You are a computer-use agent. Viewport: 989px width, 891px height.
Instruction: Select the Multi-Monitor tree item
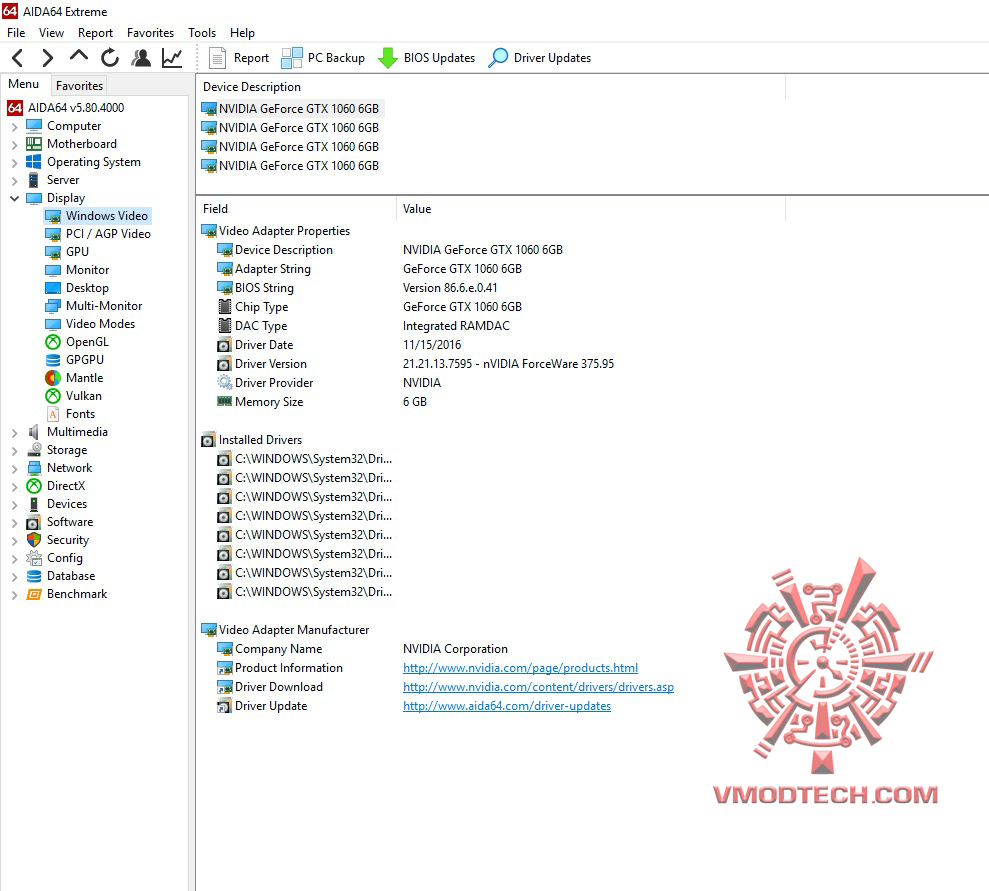104,306
